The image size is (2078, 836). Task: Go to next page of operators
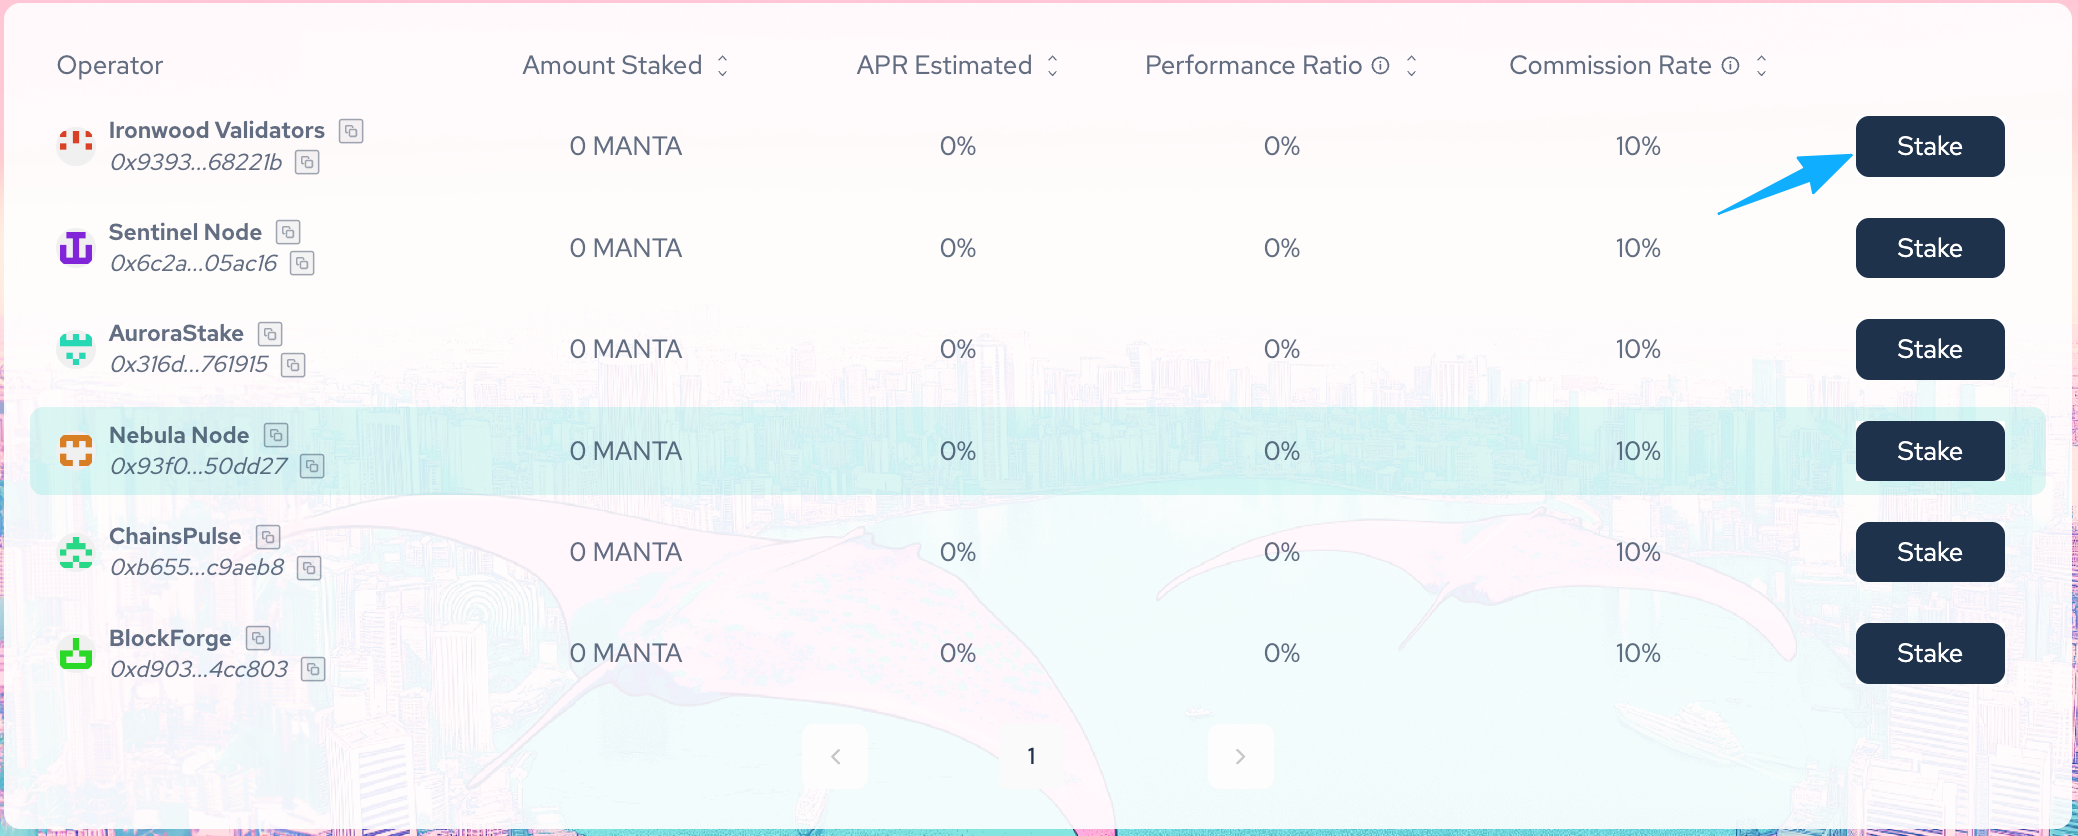1240,757
